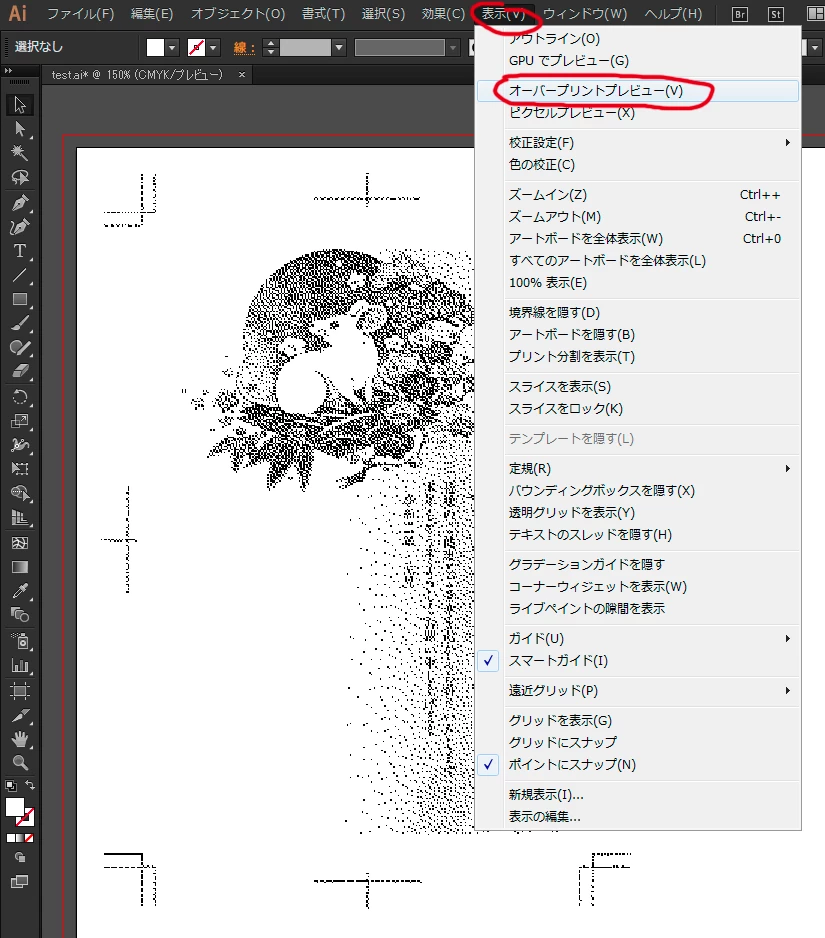Viewport: 825px width, 938px height.
Task: Select the Type tool
Action: tap(20, 251)
